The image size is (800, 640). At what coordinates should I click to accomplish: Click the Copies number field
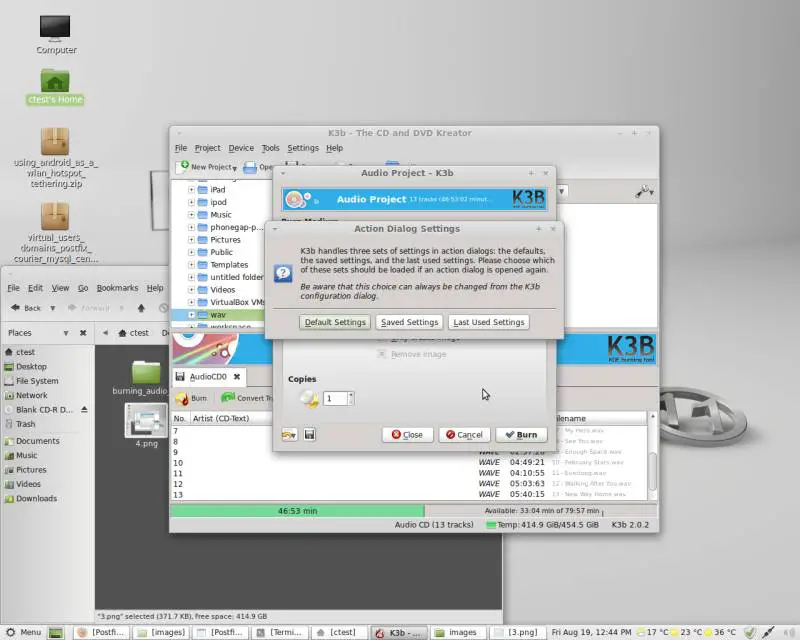click(x=335, y=398)
